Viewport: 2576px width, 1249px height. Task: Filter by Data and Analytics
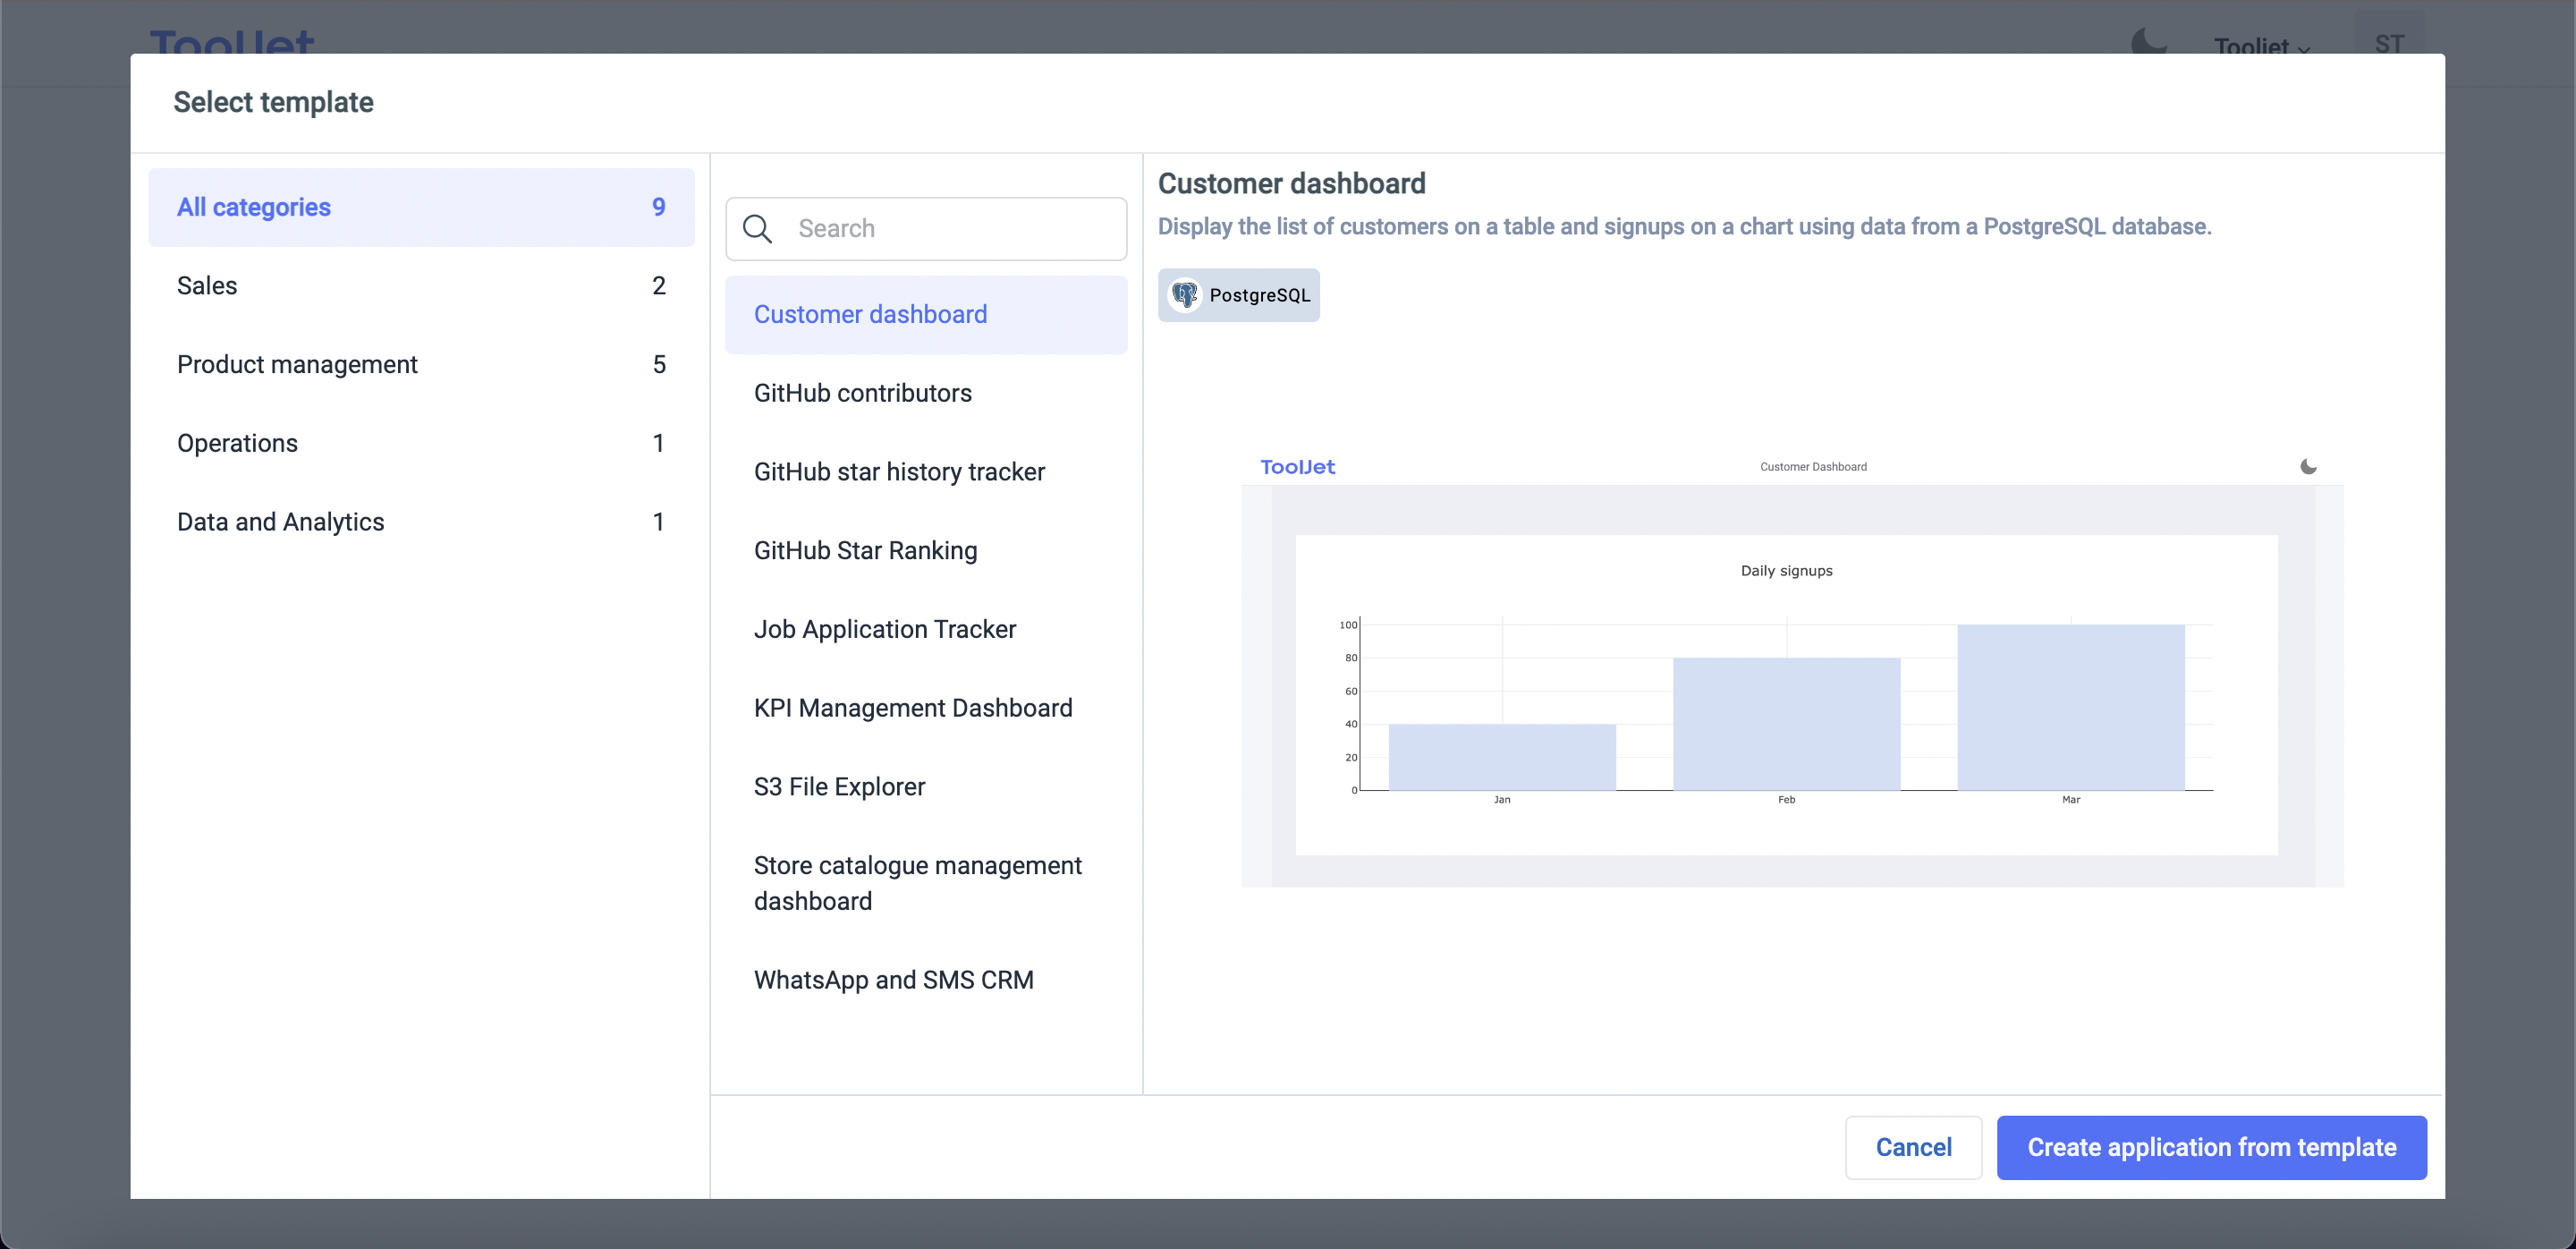tap(421, 522)
